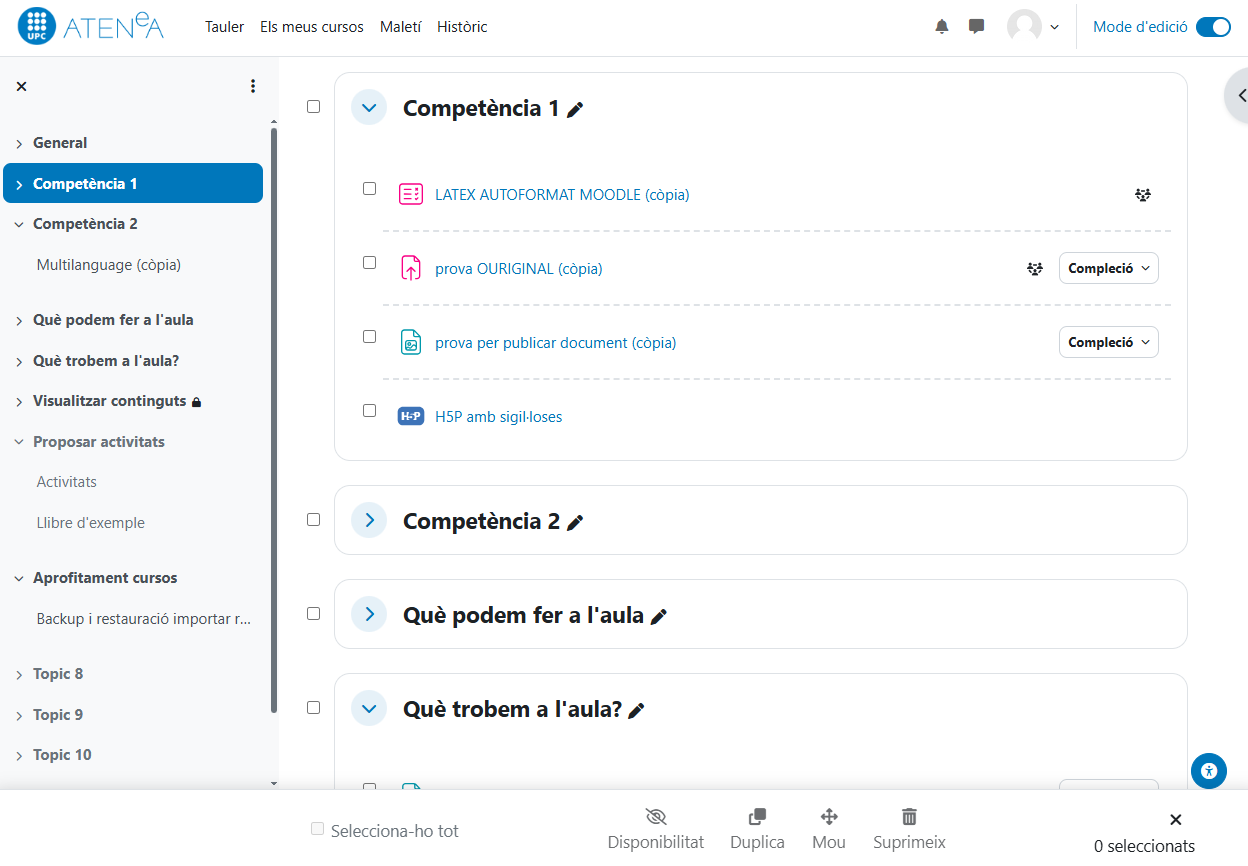Open the notifications bell icon

click(x=941, y=27)
